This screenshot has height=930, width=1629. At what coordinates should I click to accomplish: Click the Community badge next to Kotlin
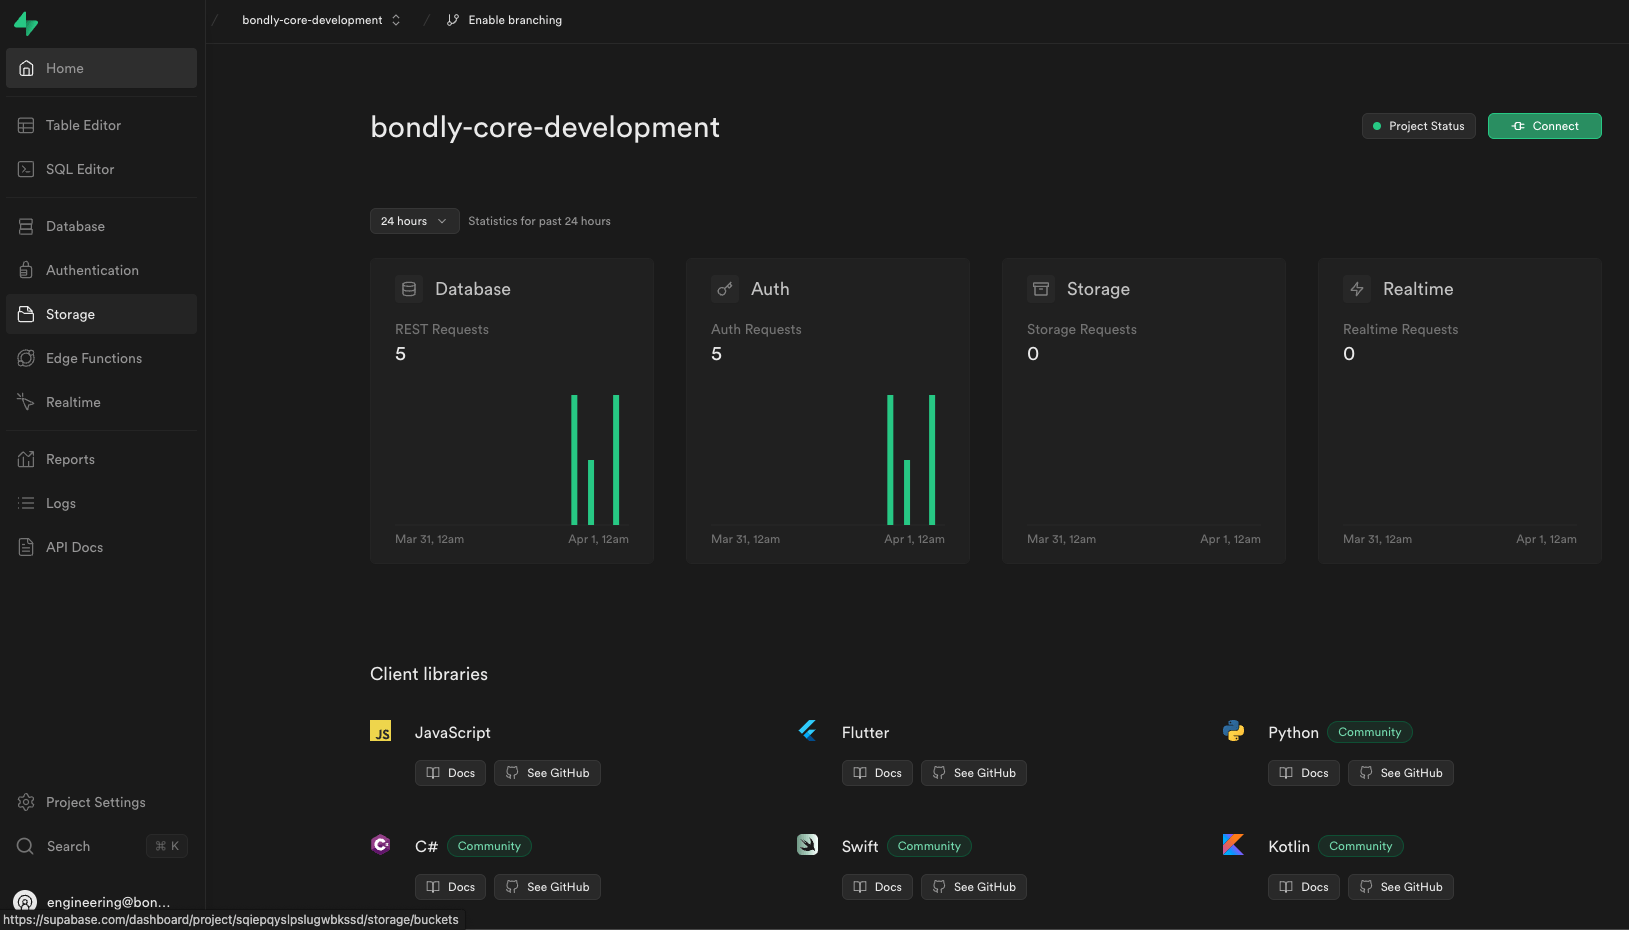point(1361,846)
